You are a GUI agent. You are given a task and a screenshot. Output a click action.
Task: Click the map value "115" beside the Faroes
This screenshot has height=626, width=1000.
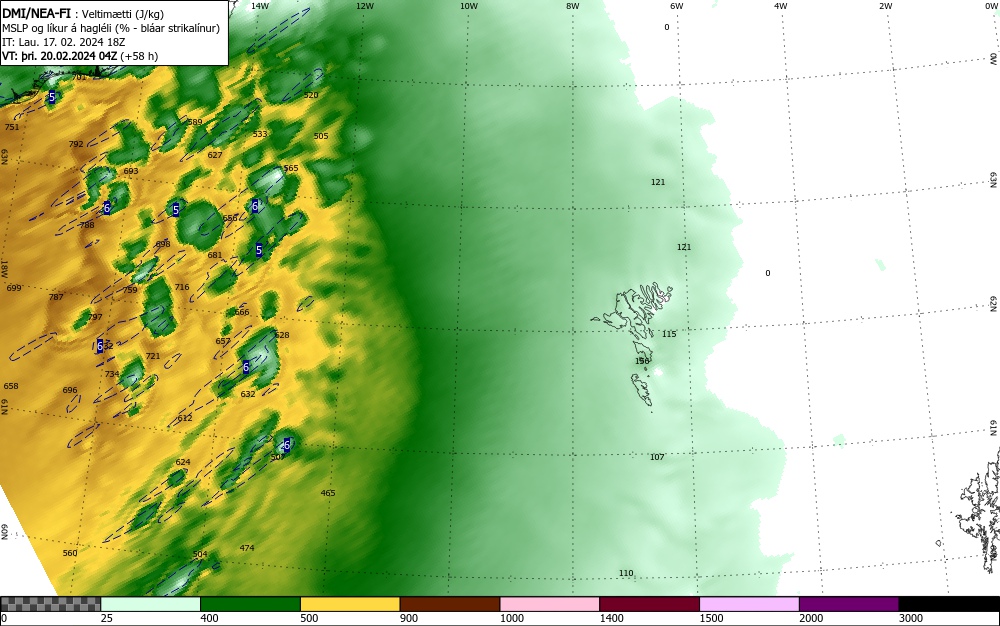(669, 334)
